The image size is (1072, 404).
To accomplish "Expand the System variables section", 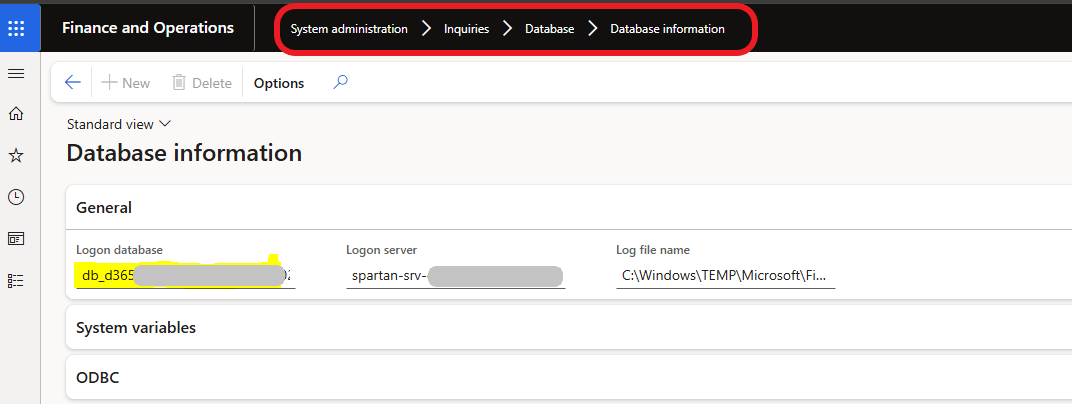I will coord(569,327).
